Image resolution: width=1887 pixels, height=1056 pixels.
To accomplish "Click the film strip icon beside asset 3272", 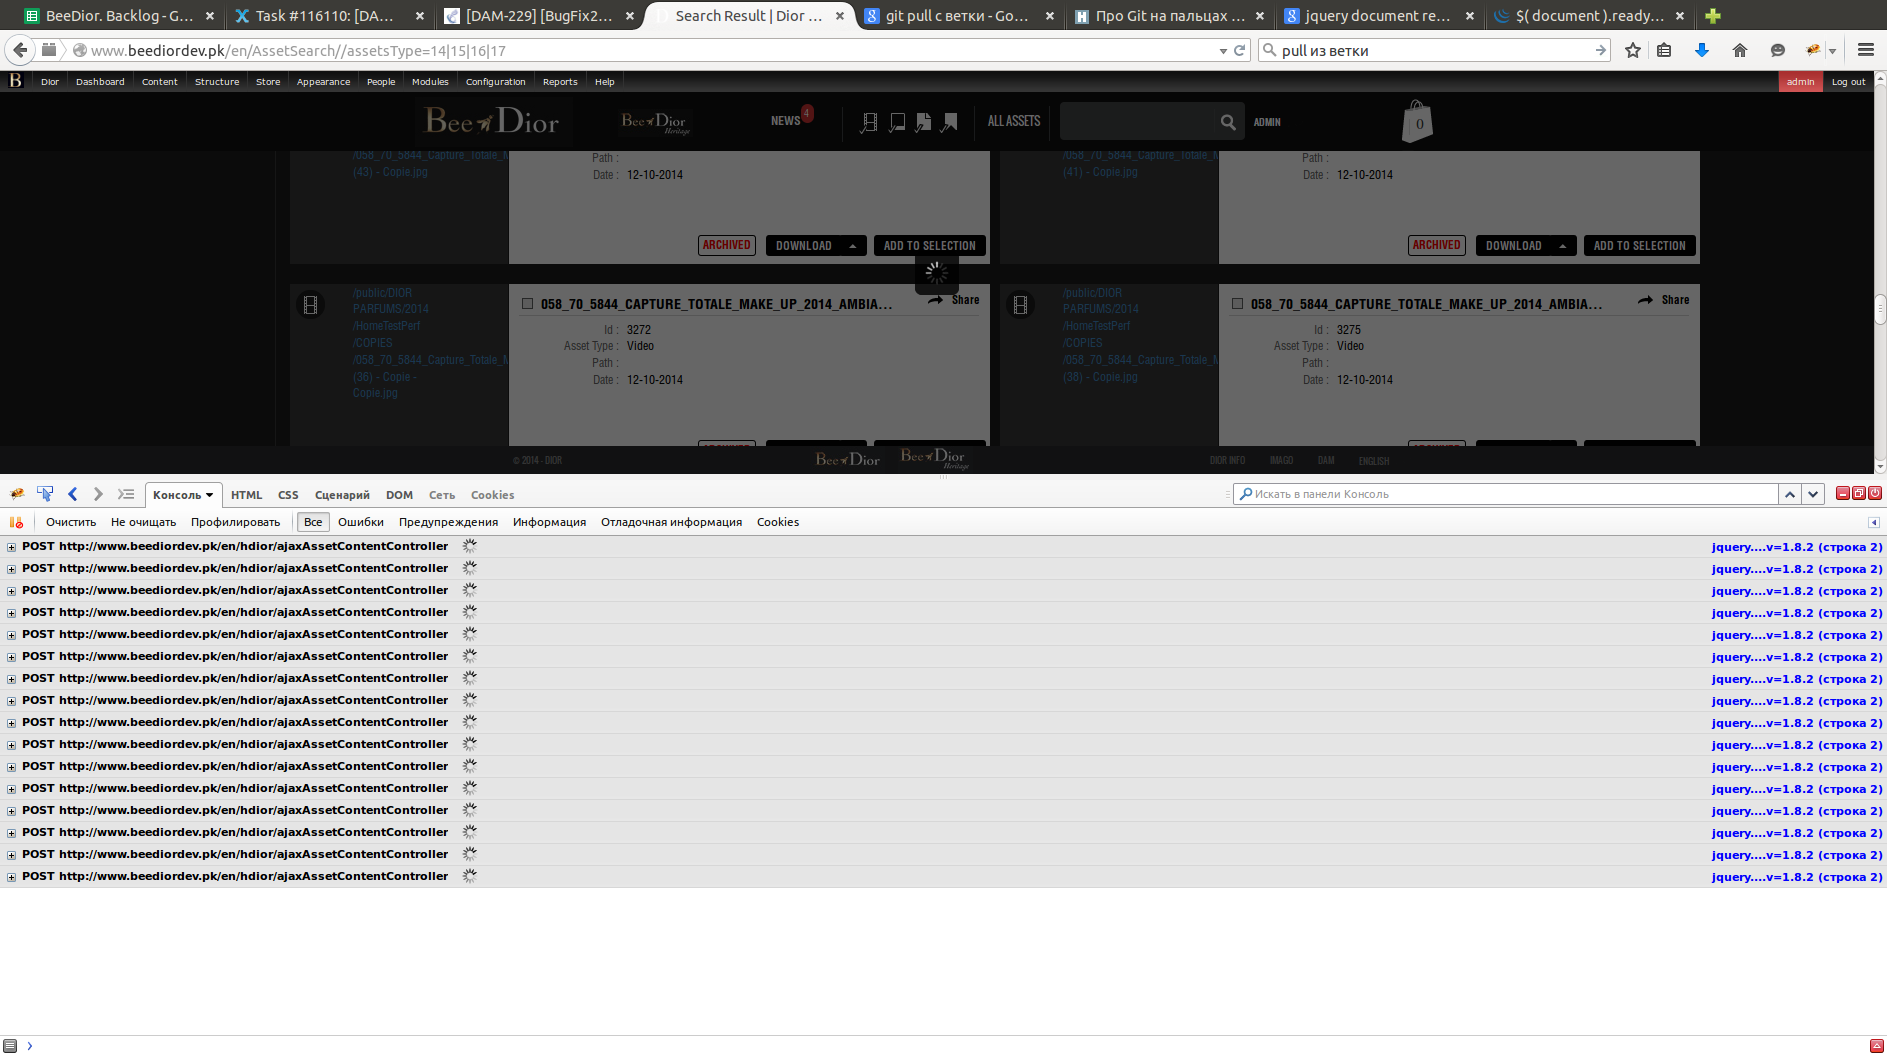I will point(311,305).
